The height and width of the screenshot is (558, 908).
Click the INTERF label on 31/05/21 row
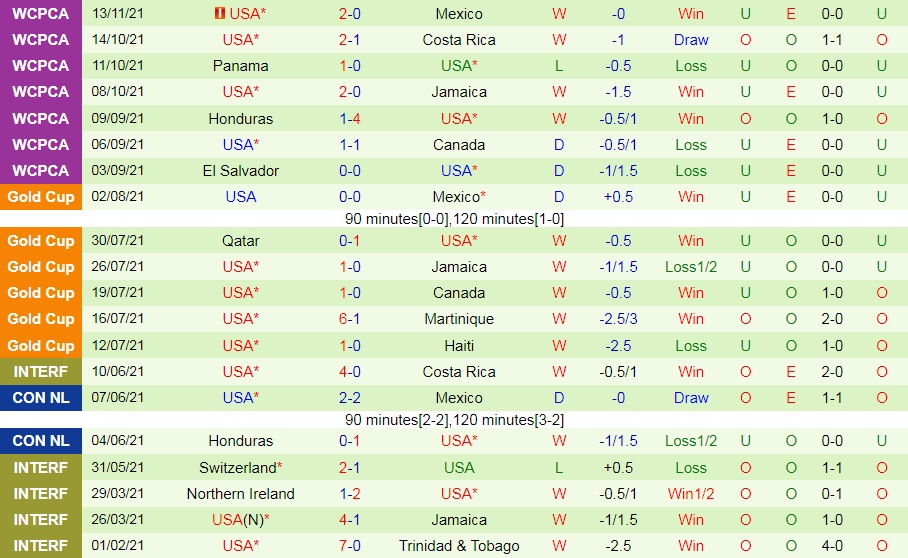(41, 467)
